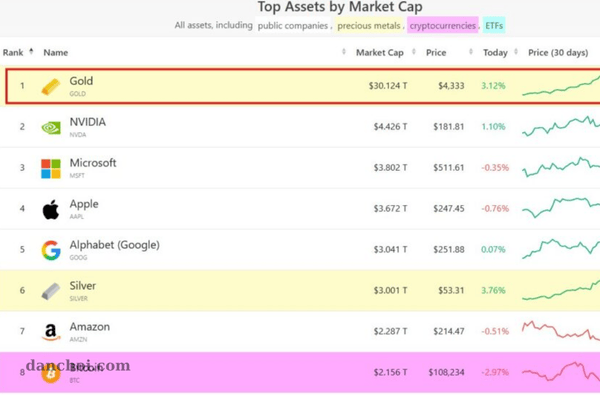
Task: Click the Google logo icon
Action: click(x=50, y=251)
